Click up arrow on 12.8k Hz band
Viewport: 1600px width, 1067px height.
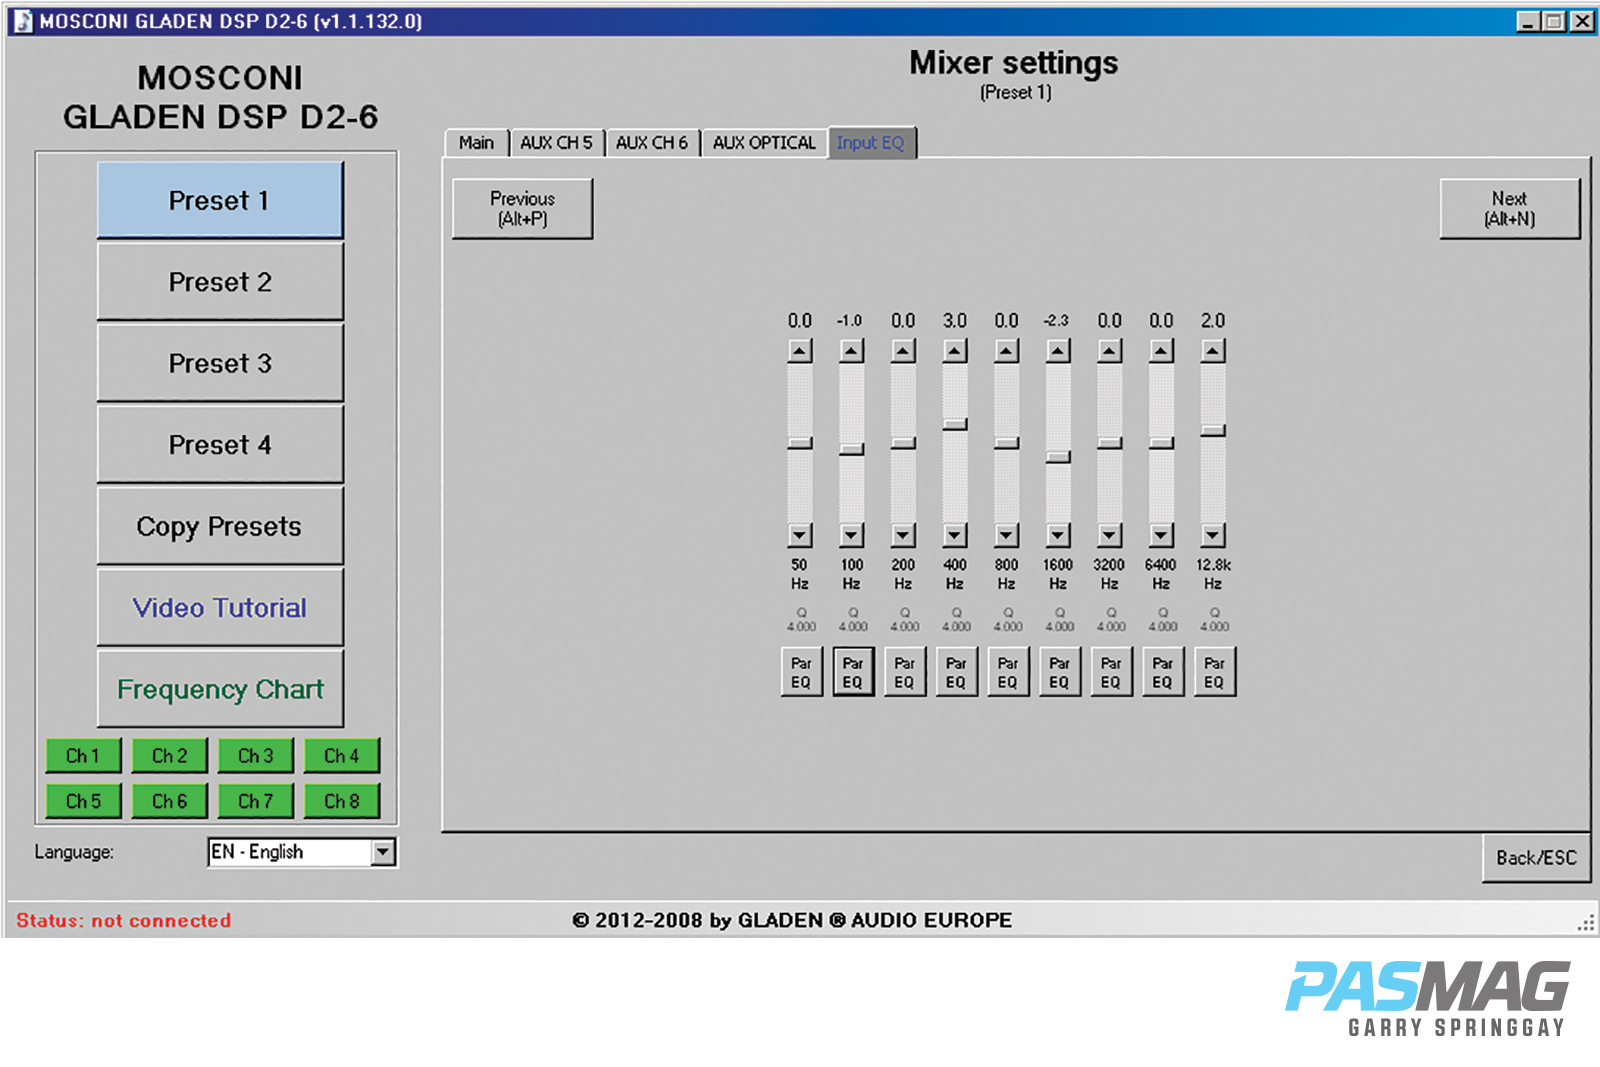[1213, 351]
